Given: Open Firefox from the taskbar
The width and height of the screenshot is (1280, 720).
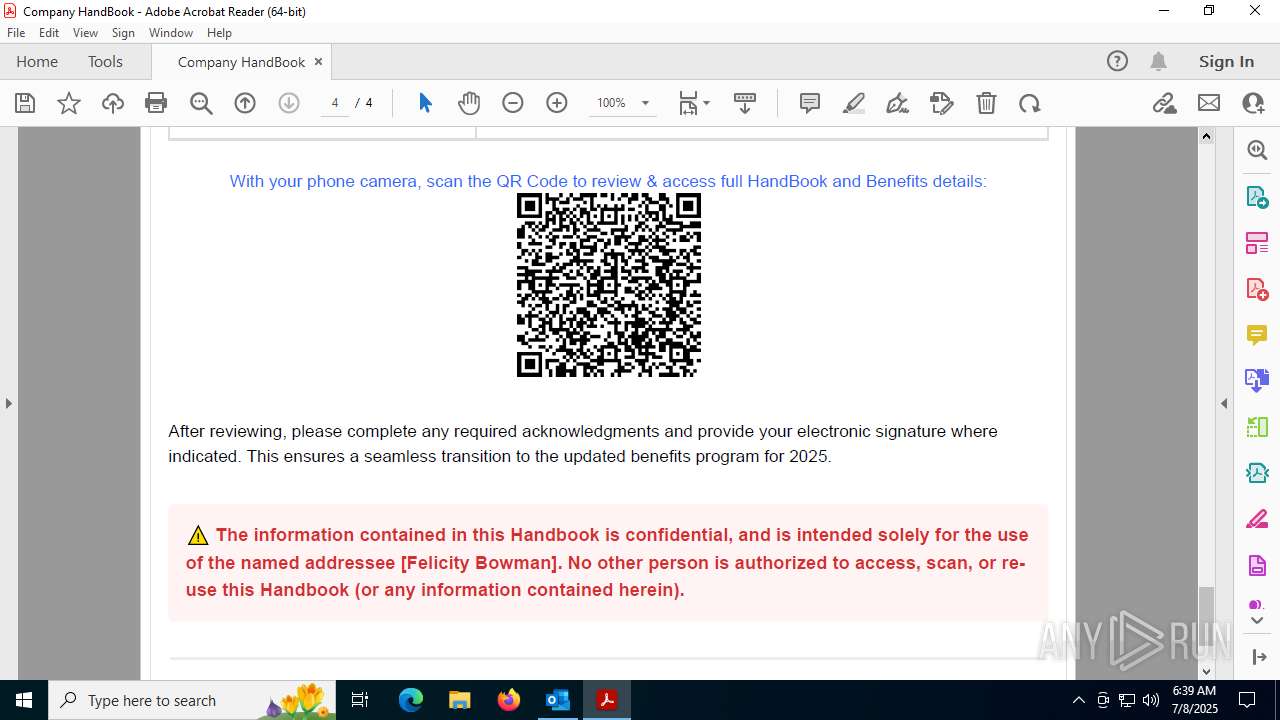Looking at the screenshot, I should click(x=509, y=700).
